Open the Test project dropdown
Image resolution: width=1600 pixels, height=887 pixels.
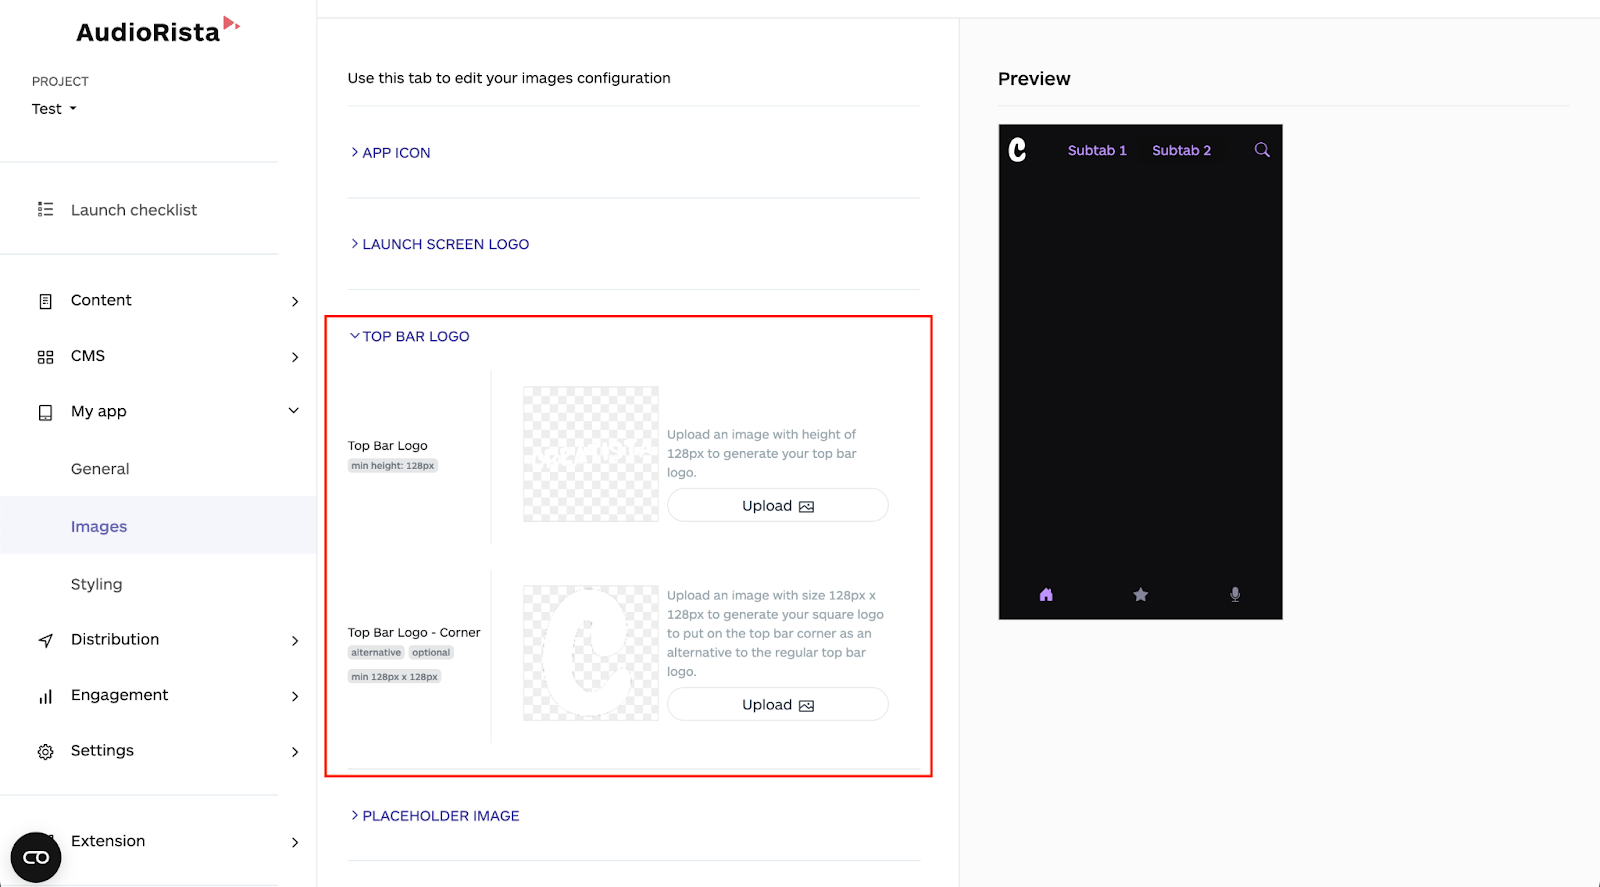pos(54,109)
